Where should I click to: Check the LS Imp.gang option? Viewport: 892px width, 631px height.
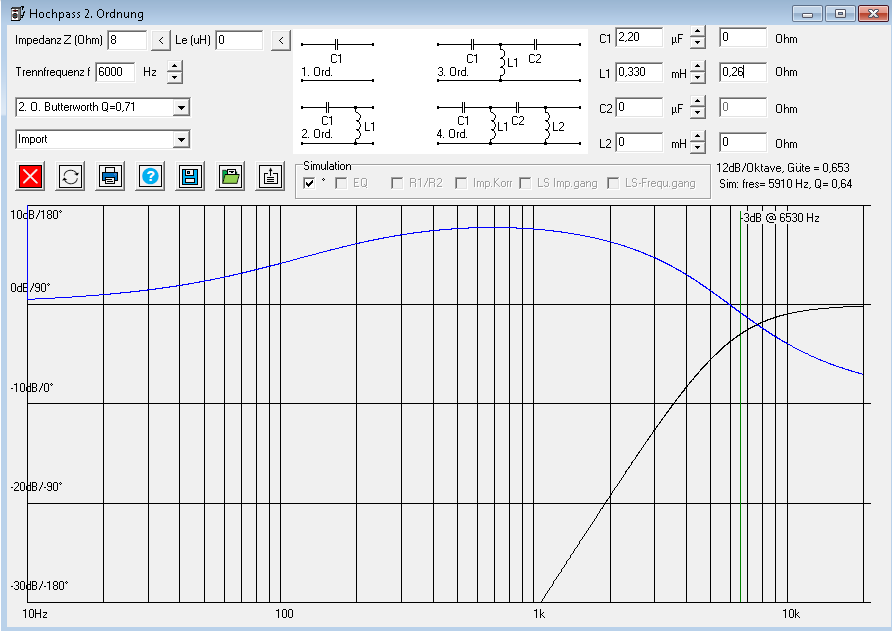526,183
